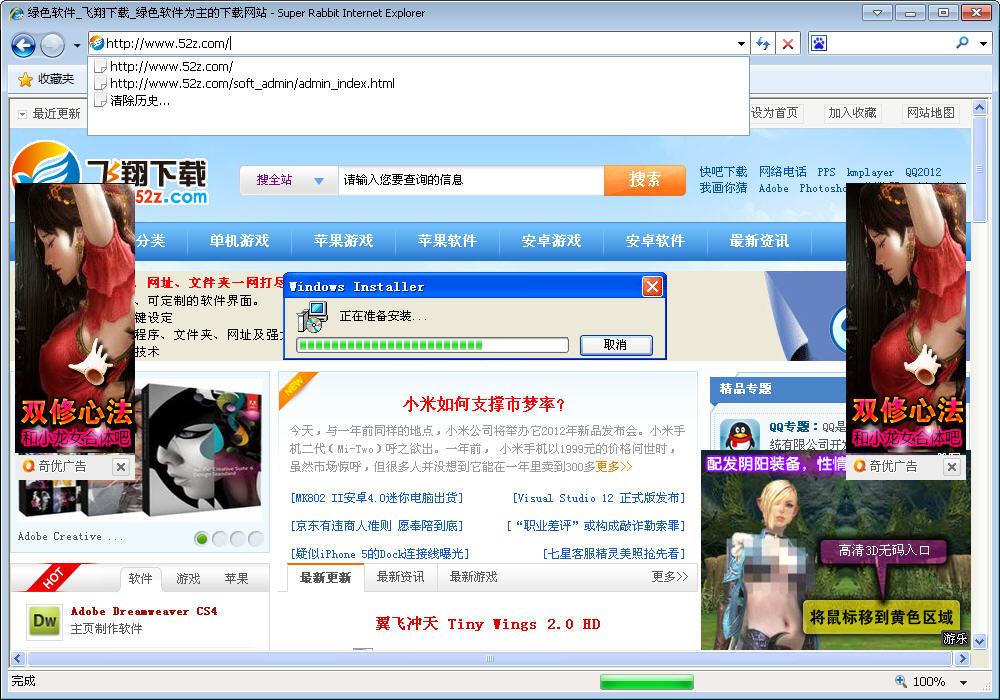This screenshot has width=1000, height=700.
Task: Select the 最新更新 content tab
Action: [x=325, y=578]
